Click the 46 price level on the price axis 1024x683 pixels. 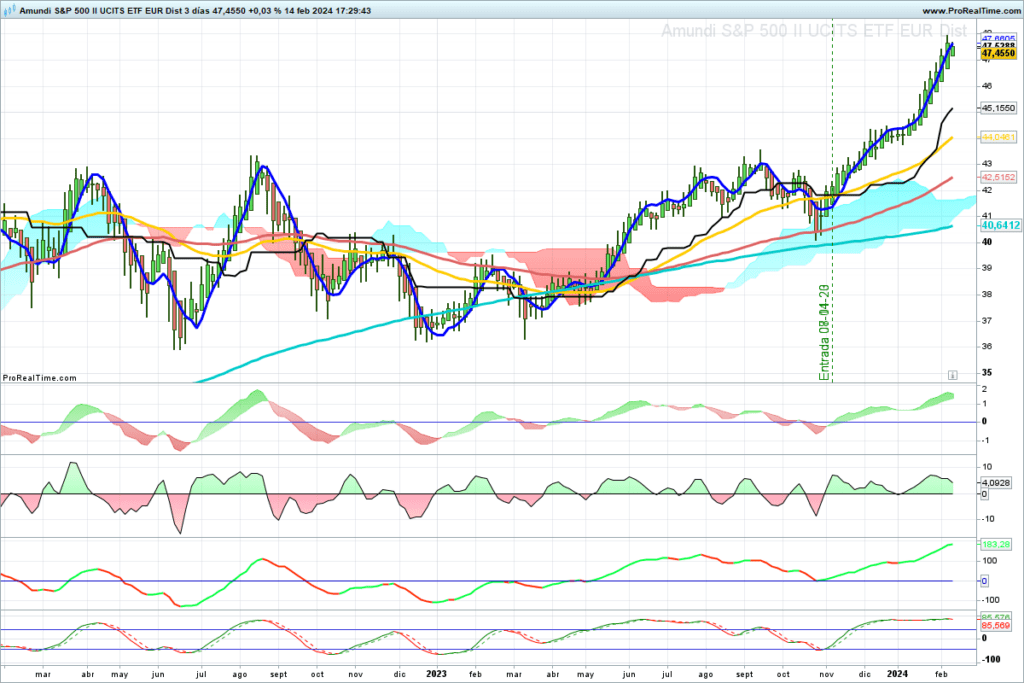point(986,86)
